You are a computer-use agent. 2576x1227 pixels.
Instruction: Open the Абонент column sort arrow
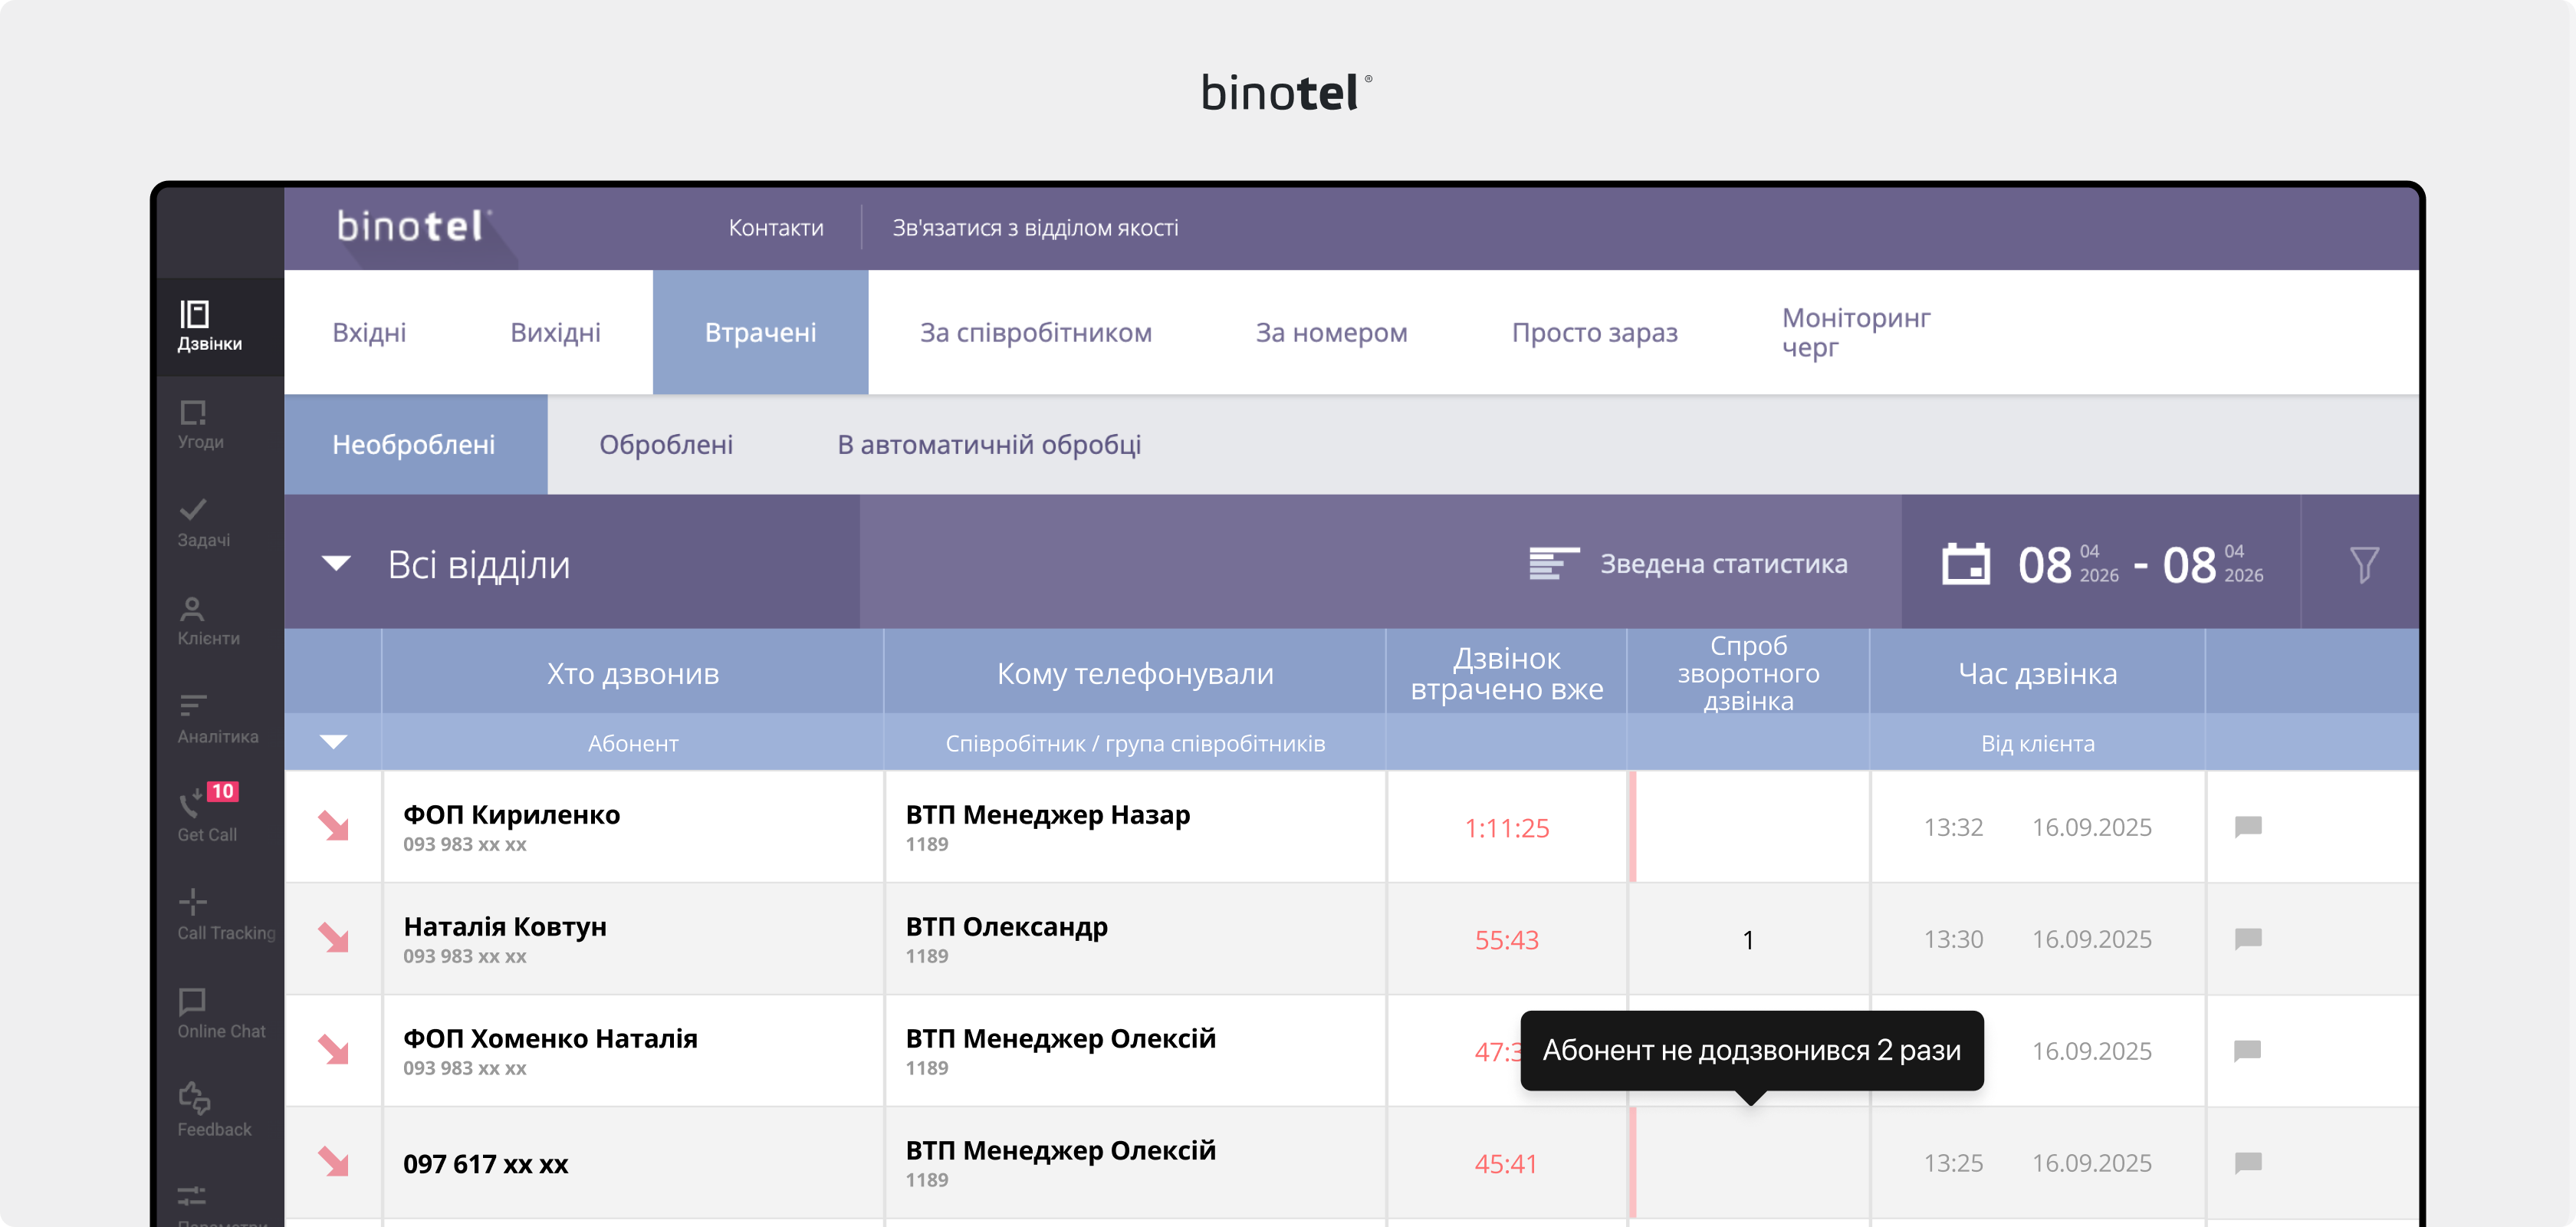[x=334, y=742]
